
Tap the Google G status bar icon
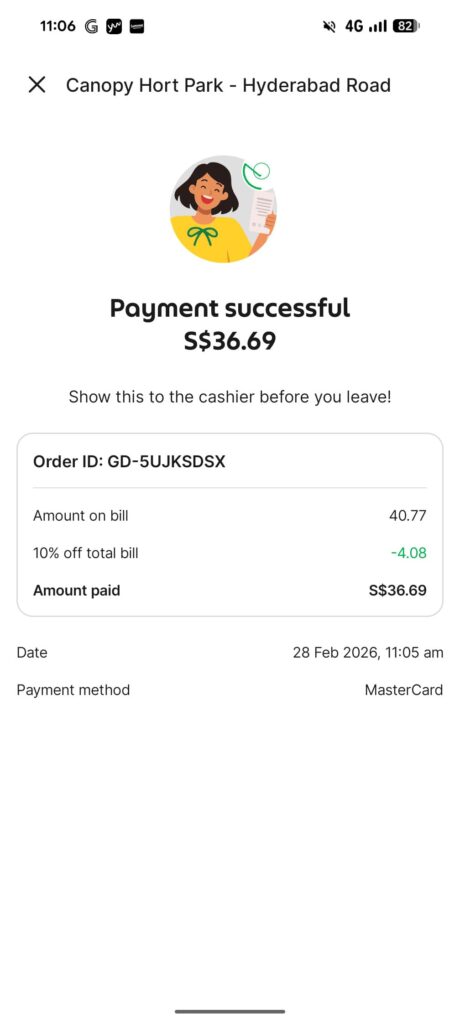tap(91, 26)
